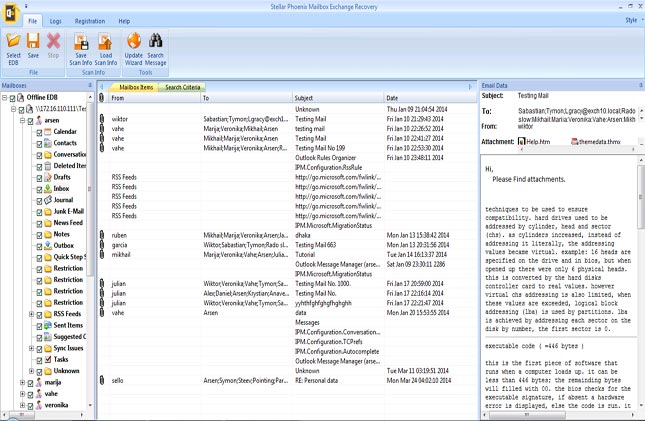The image size is (645, 421).
Task: Click the marija mailbox user icon
Action: tap(39, 382)
